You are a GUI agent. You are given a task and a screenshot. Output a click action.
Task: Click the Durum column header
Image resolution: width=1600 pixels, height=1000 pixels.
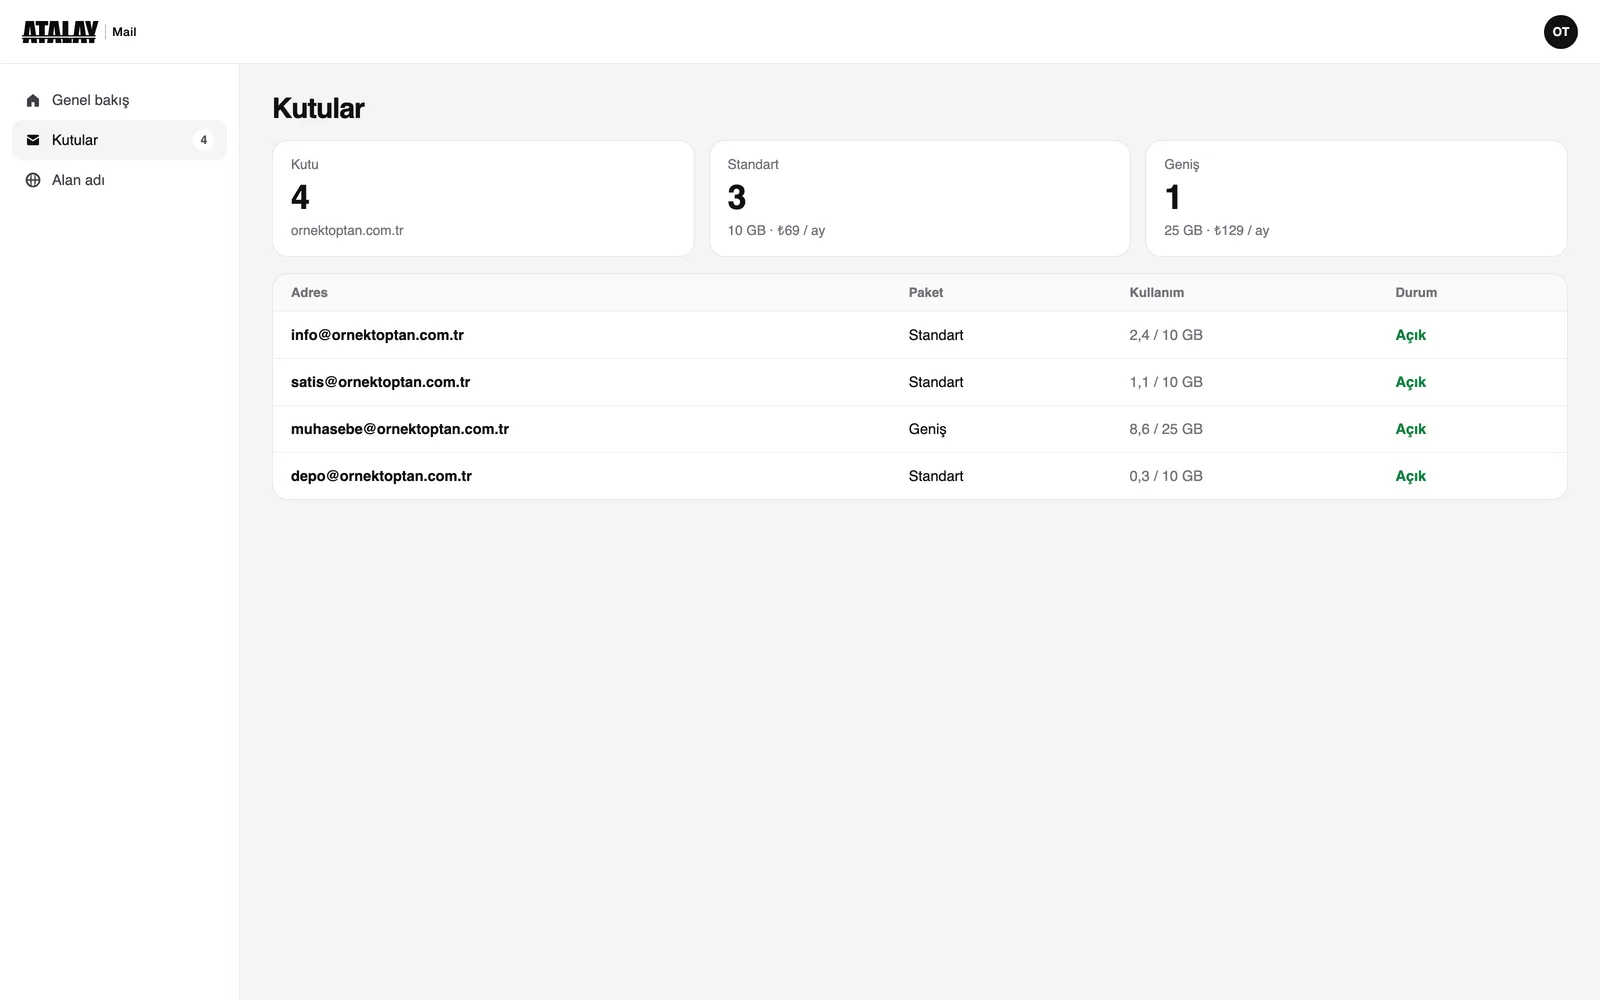(x=1416, y=293)
